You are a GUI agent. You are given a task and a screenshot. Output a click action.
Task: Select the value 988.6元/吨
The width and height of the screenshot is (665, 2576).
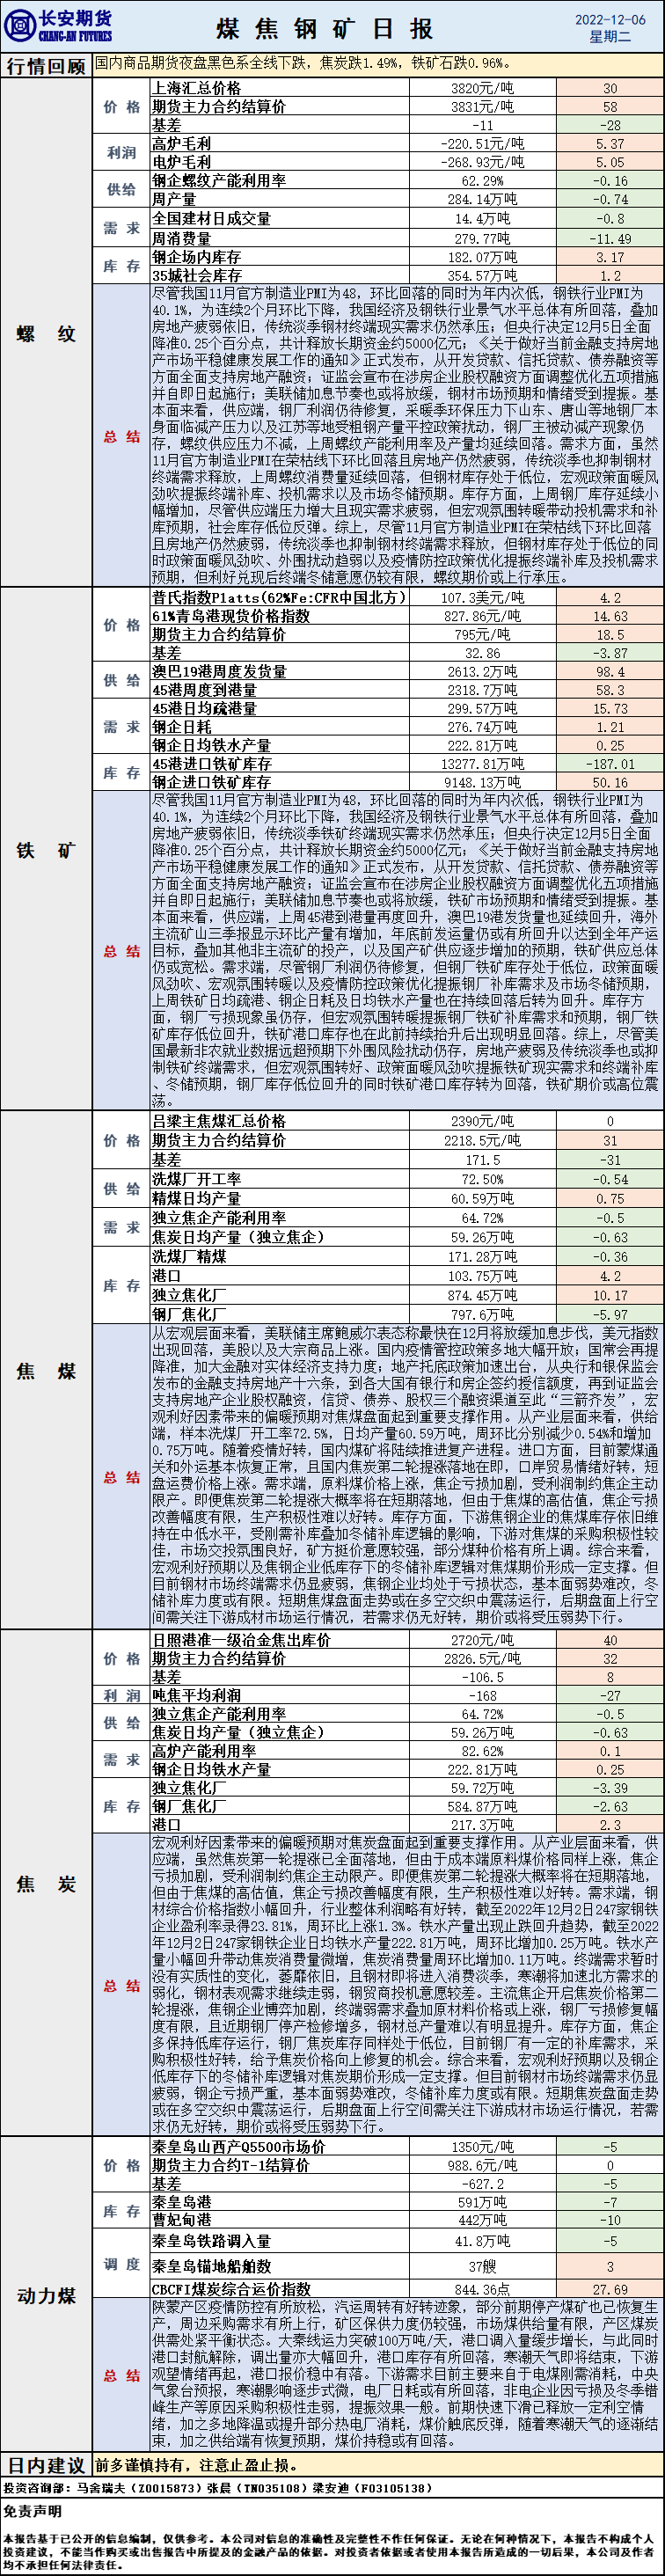pos(482,2165)
